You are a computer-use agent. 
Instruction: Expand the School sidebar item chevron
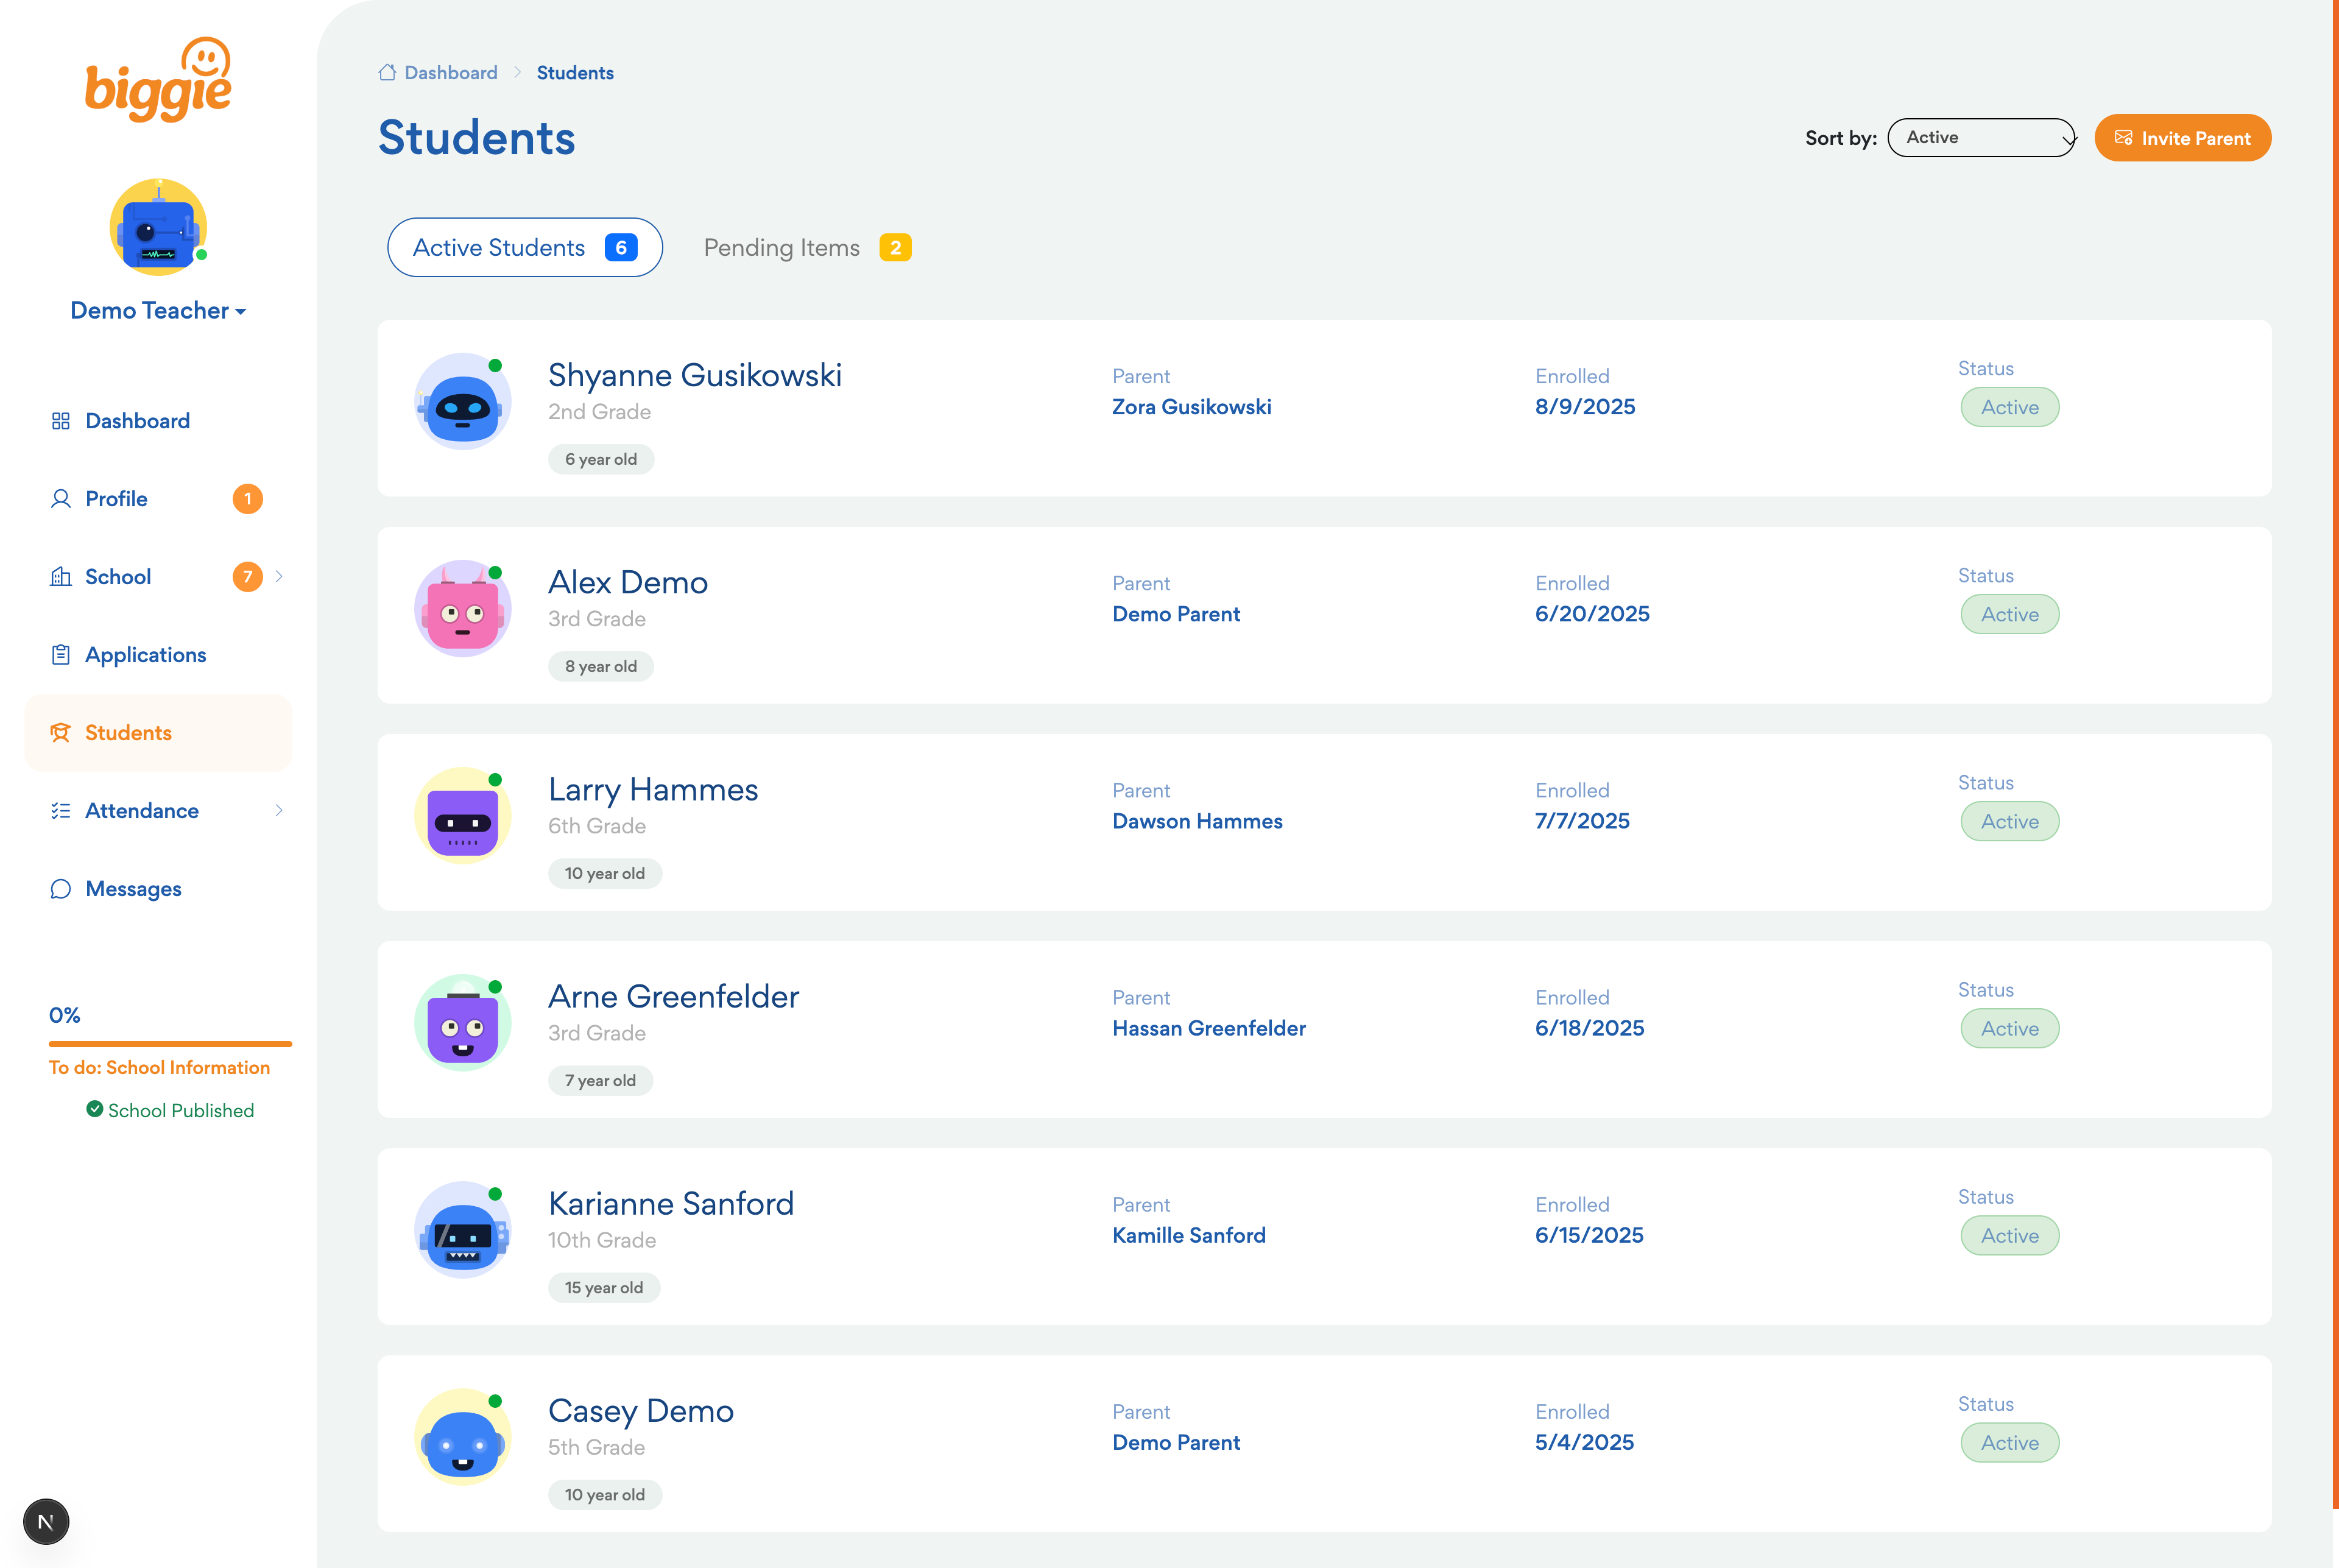click(x=278, y=576)
